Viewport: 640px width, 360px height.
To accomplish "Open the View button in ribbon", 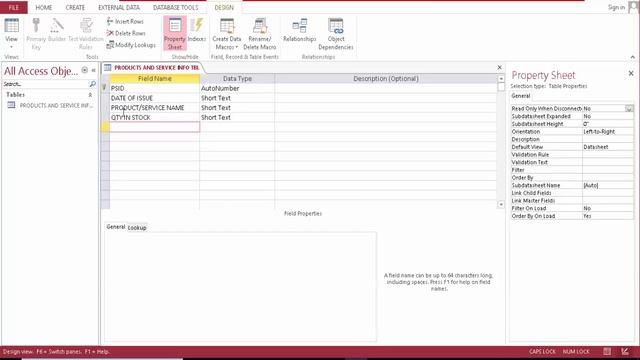I will [11, 33].
